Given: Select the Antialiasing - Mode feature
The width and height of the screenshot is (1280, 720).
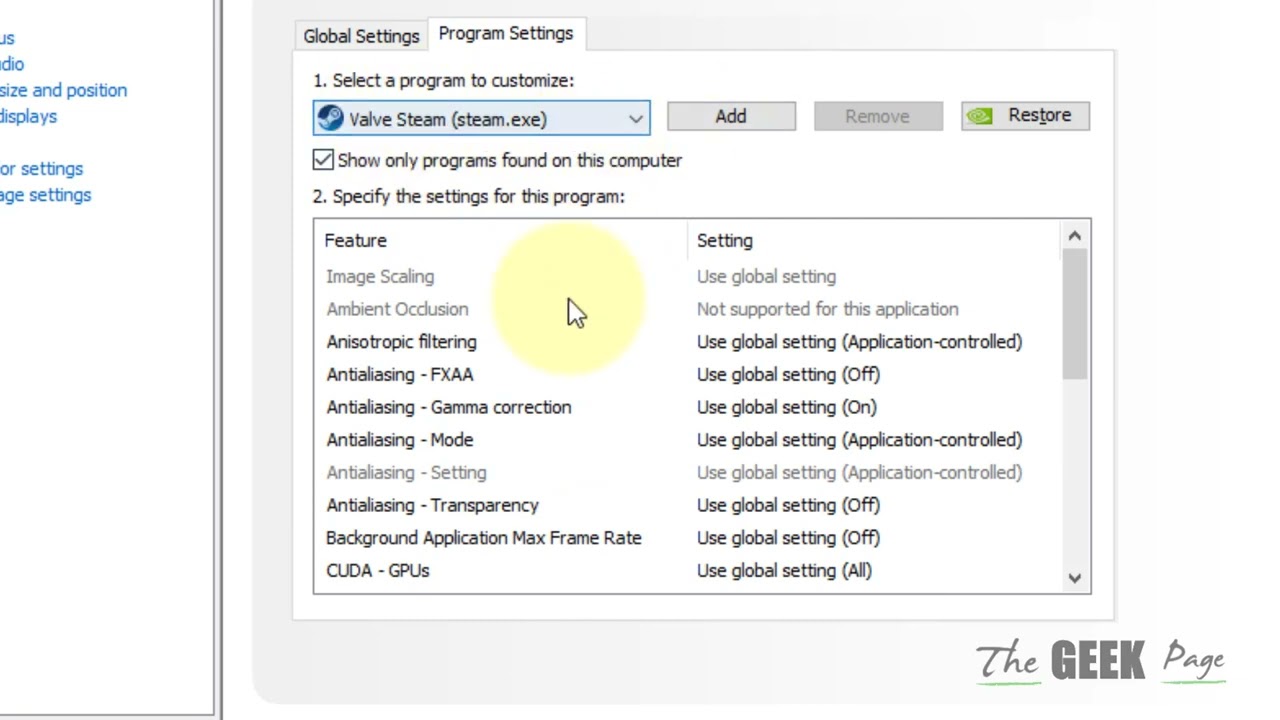Looking at the screenshot, I should coord(400,440).
